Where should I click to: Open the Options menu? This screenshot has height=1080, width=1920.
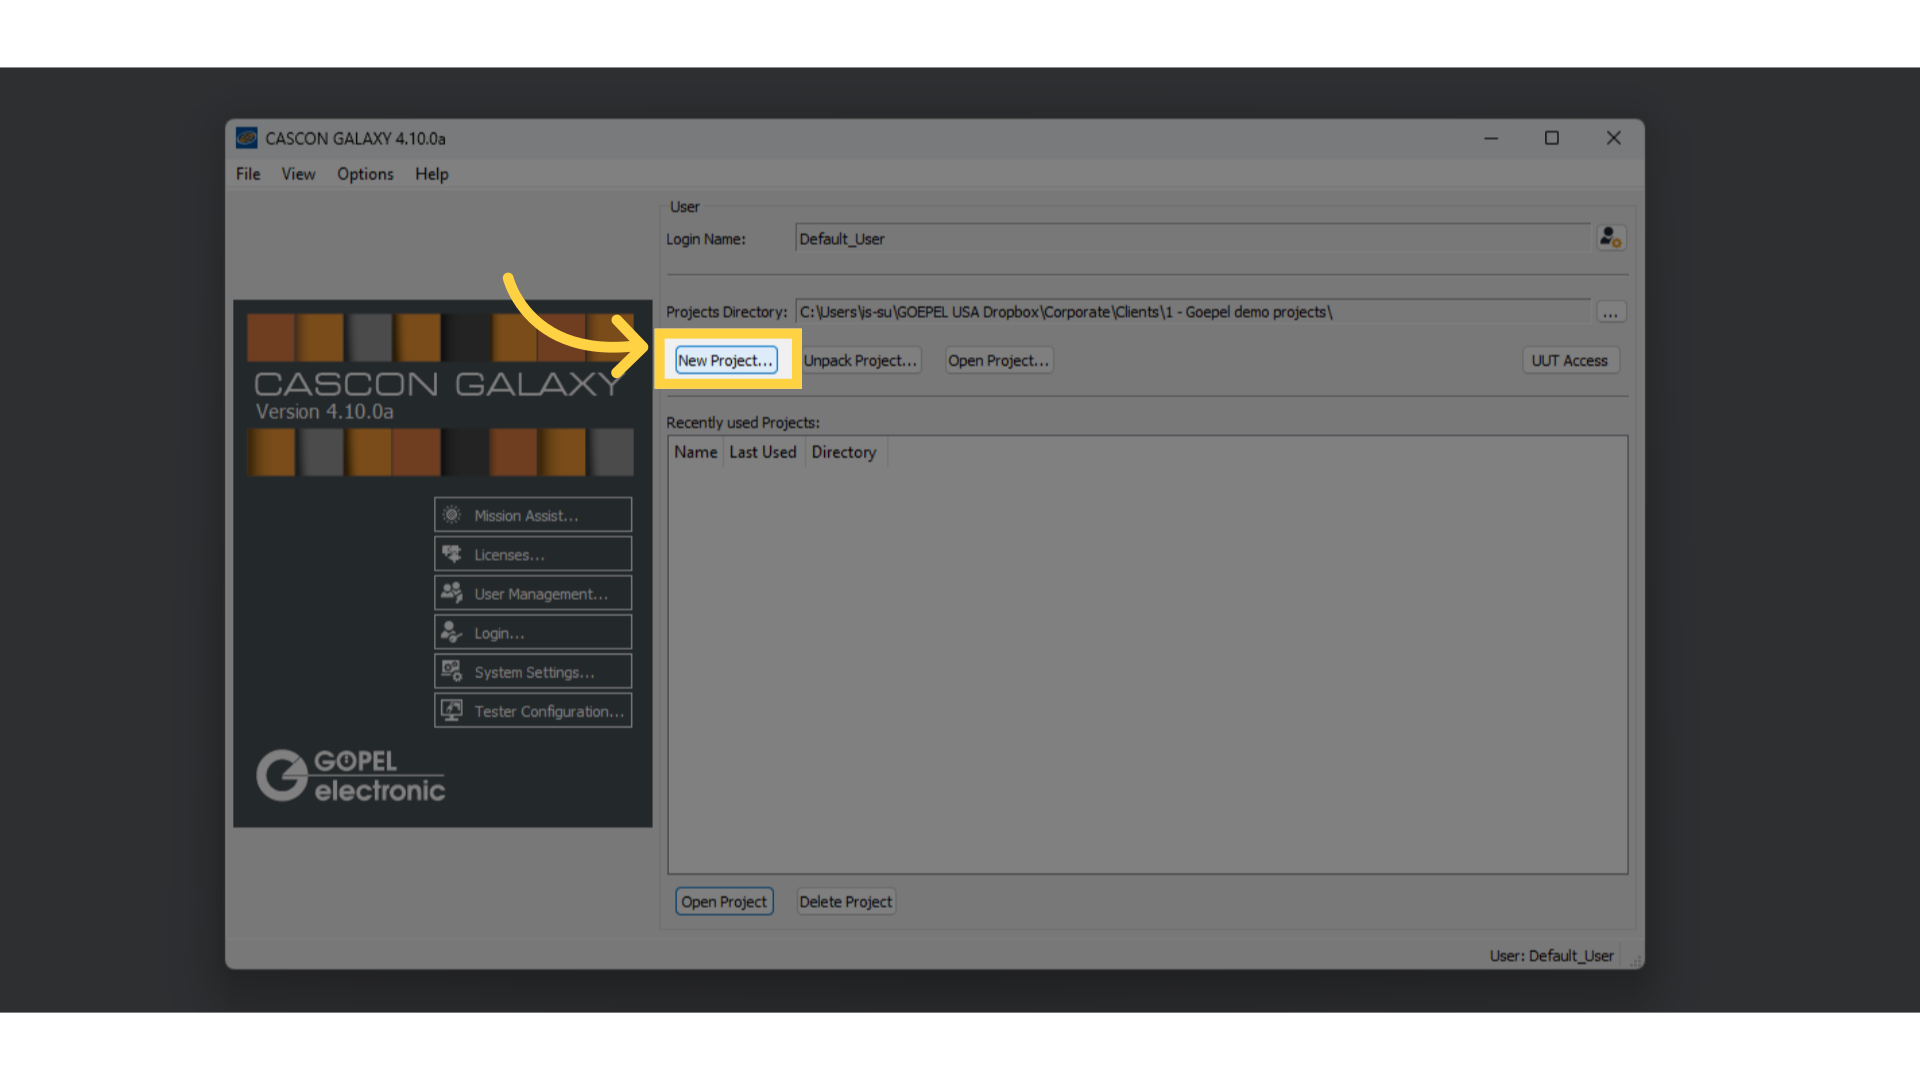(365, 174)
